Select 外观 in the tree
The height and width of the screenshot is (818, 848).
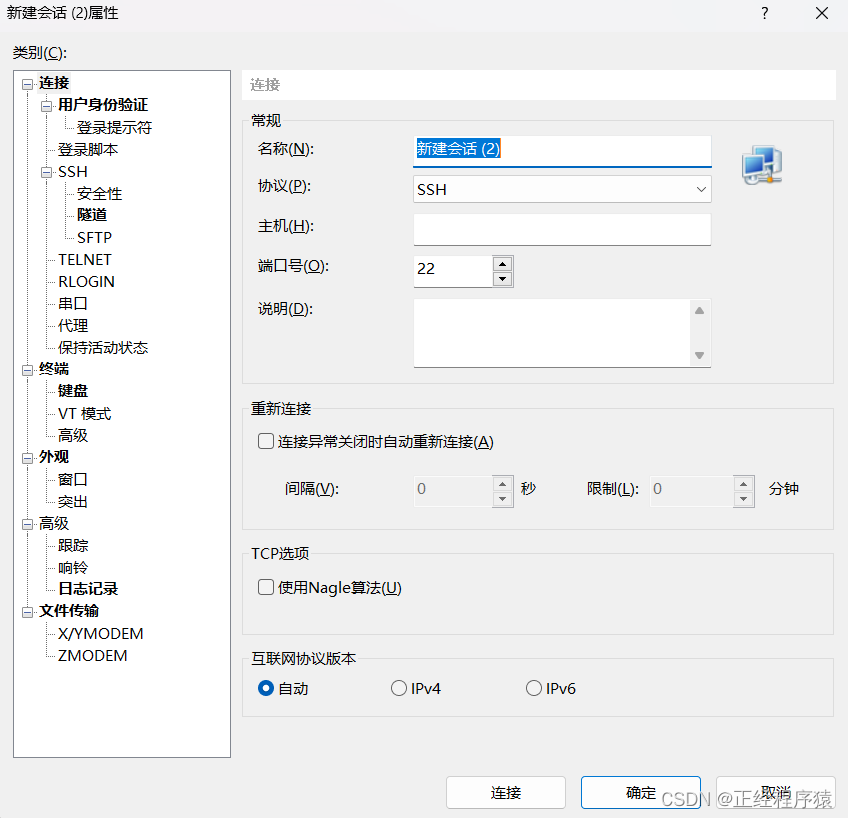(54, 457)
